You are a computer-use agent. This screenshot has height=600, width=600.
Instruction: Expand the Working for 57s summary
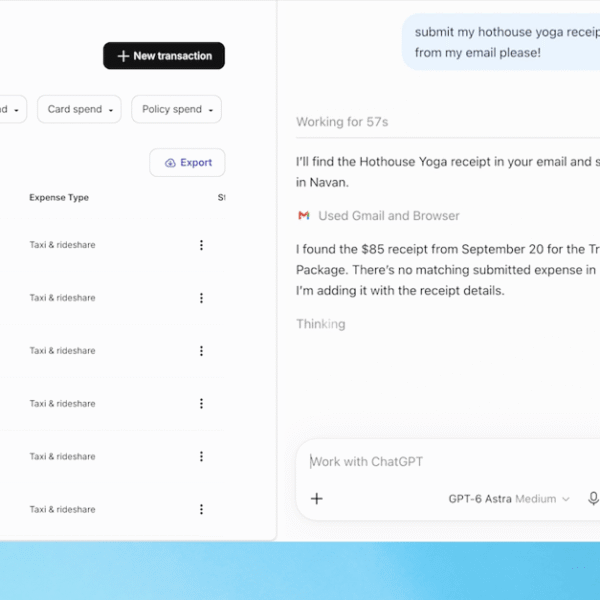[x=342, y=122]
